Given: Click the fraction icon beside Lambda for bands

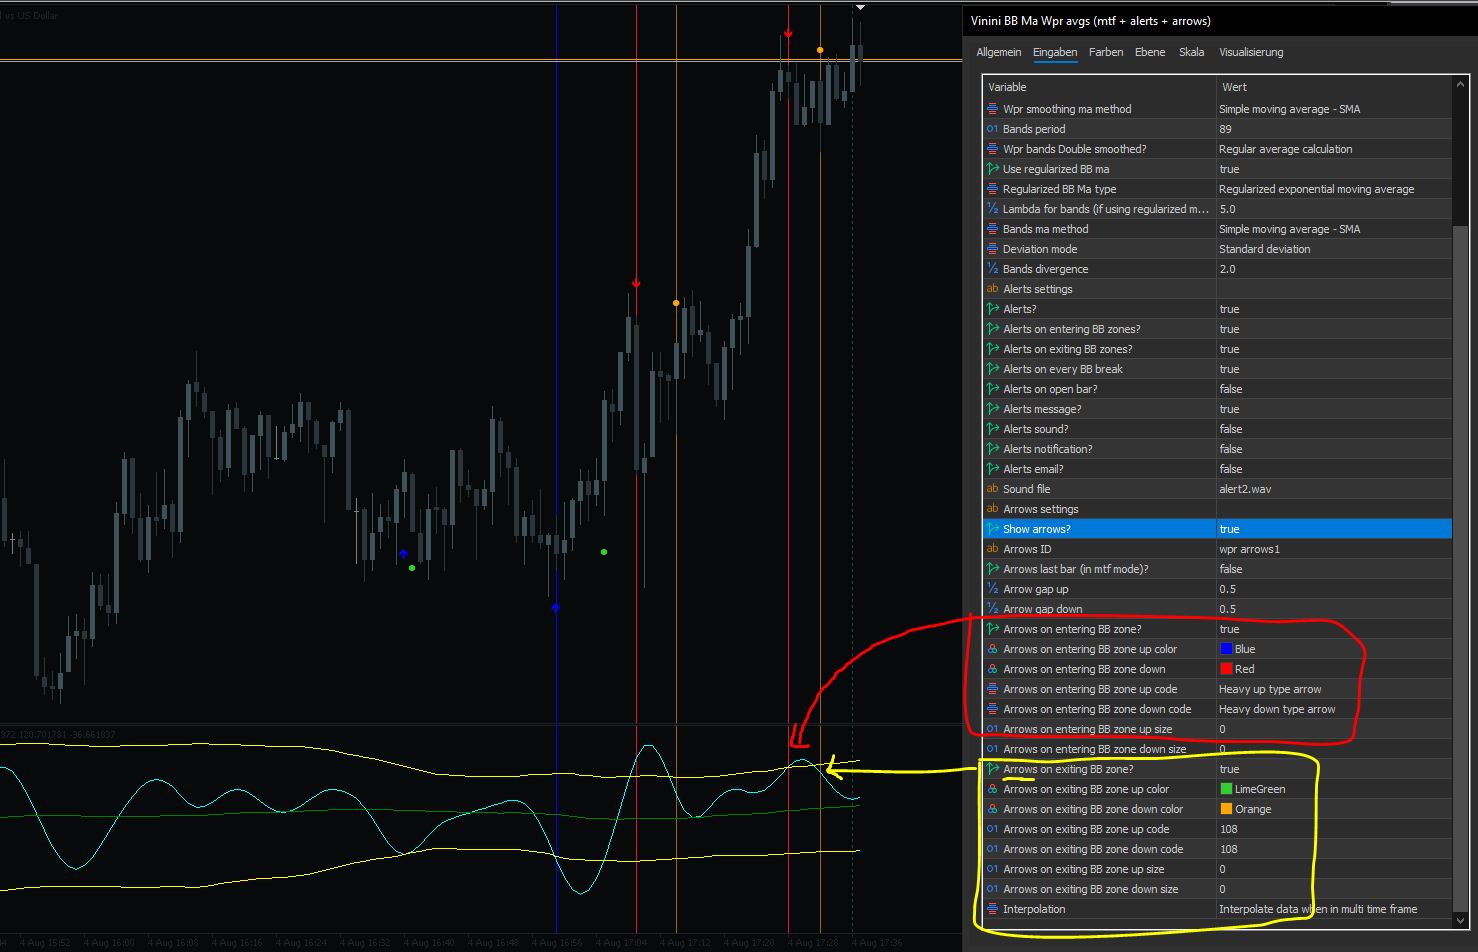Looking at the screenshot, I should pos(993,209).
